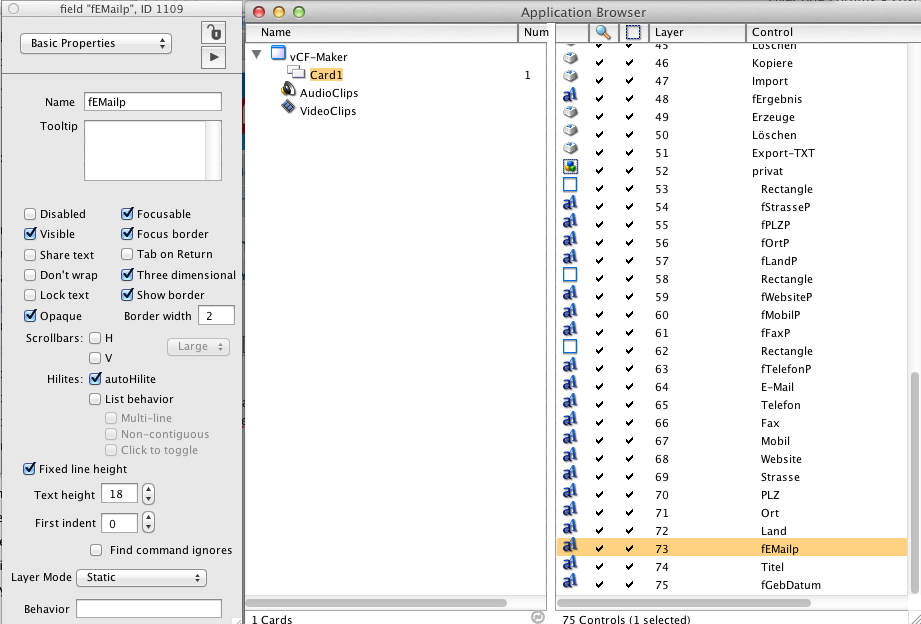The width and height of the screenshot is (921, 624).
Task: Click the button icon for privat control
Action: coord(570,170)
